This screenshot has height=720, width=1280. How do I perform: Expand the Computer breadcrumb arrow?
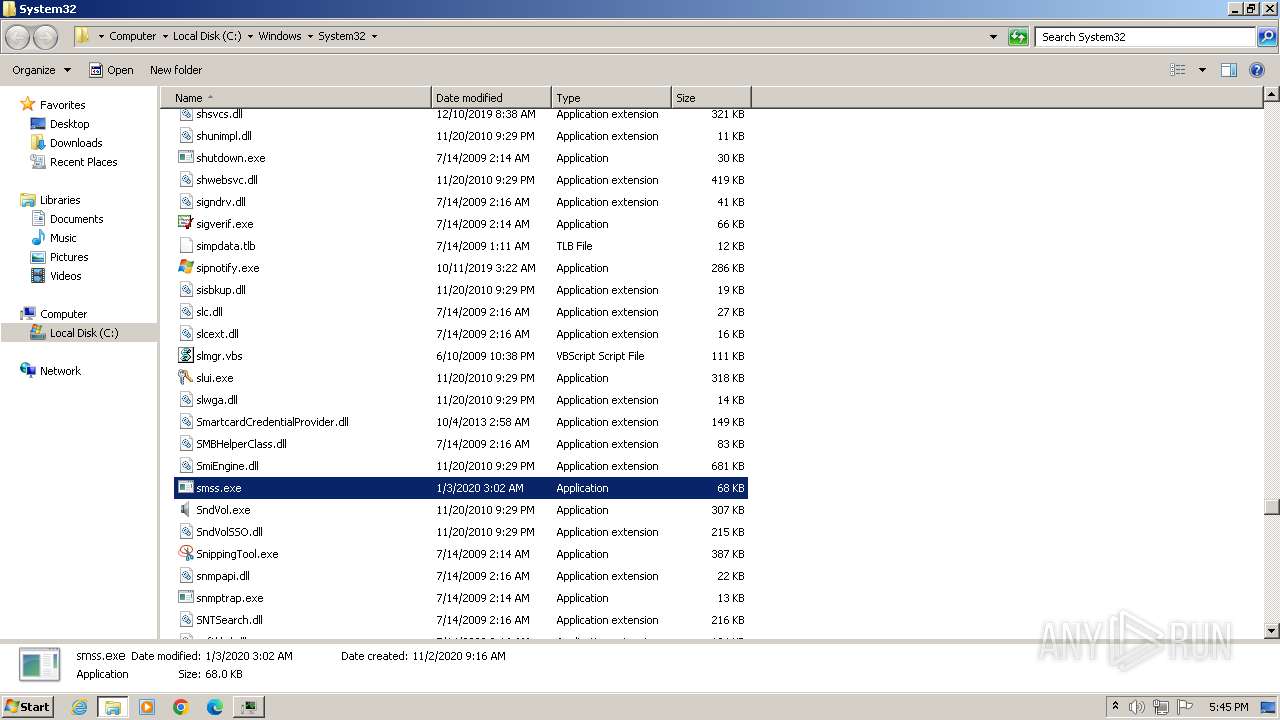click(x=166, y=36)
